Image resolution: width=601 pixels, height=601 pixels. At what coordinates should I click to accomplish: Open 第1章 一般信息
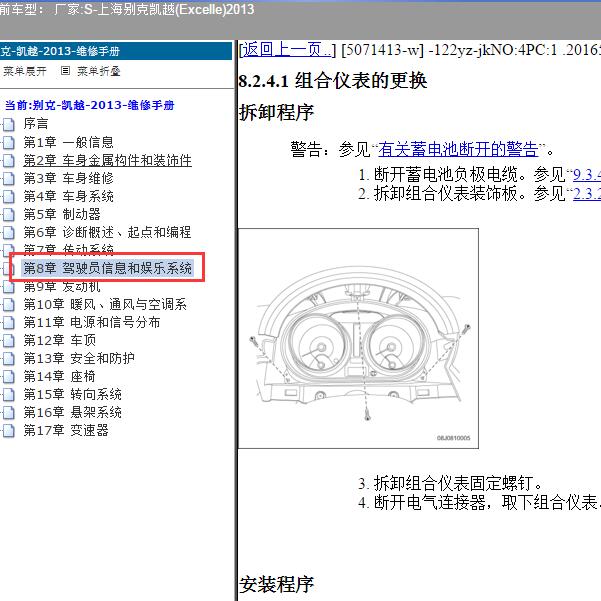pyautogui.click(x=69, y=142)
